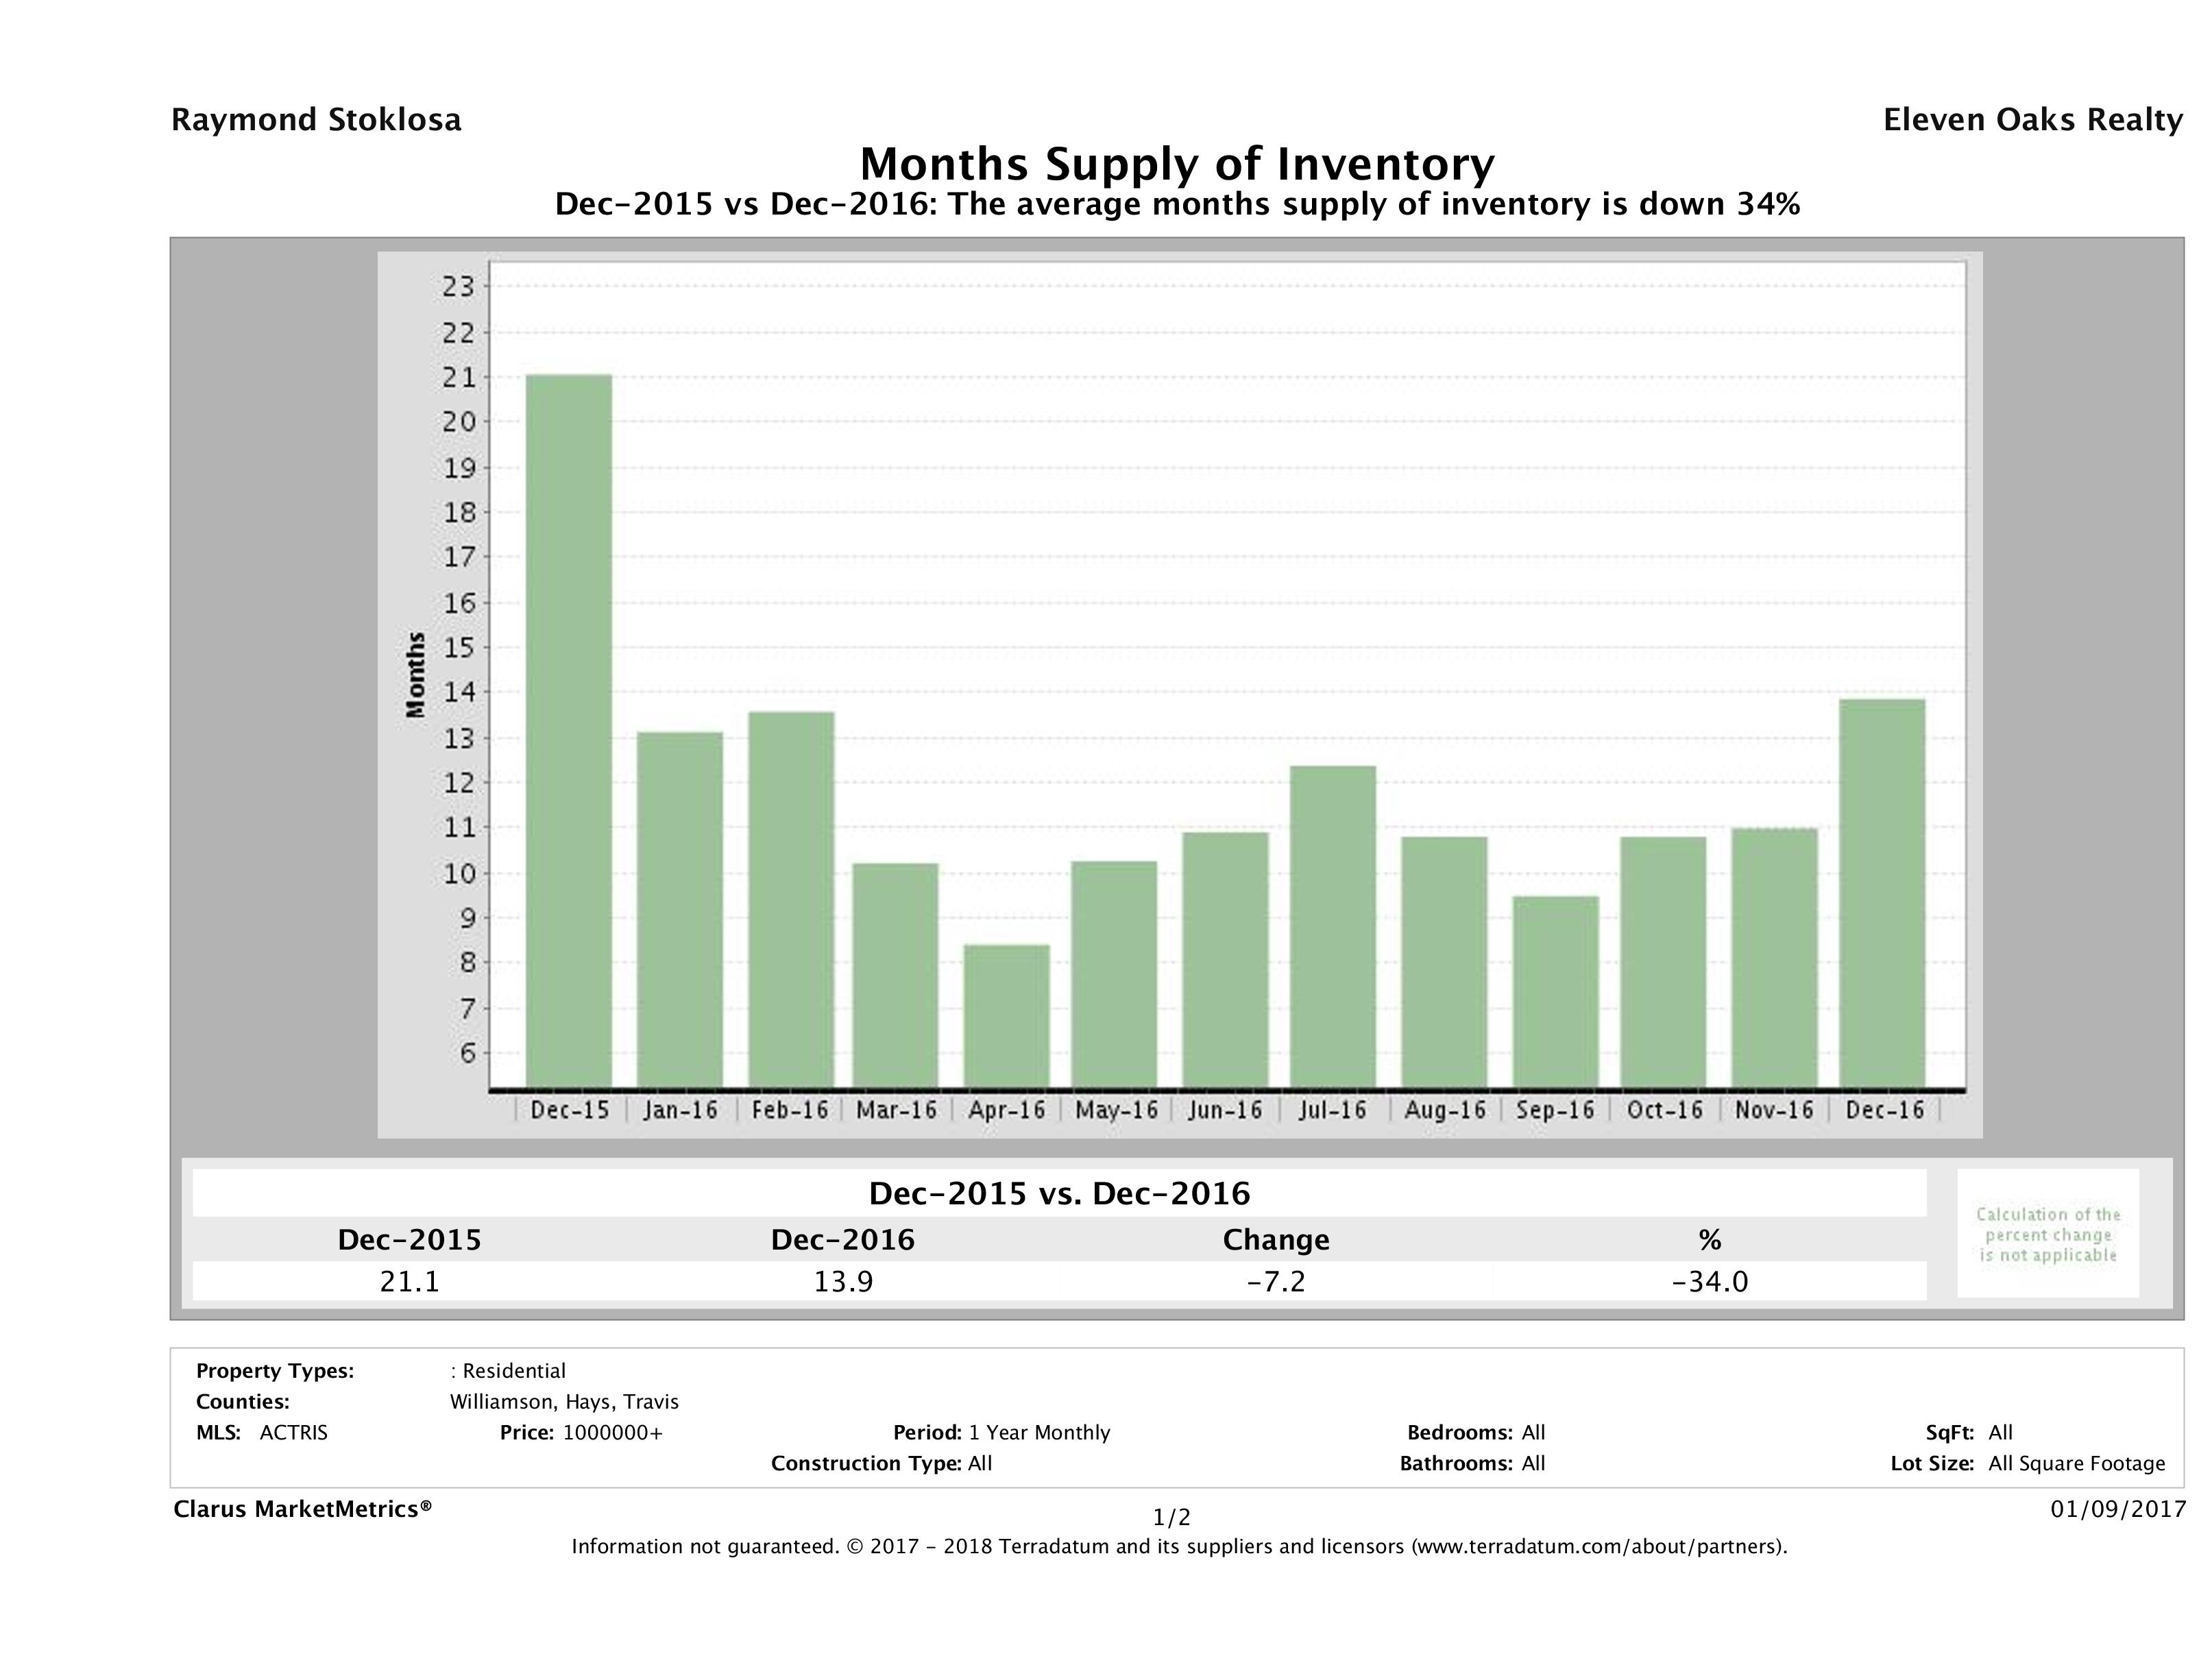Click the percent change calculation note

pos(2047,1234)
